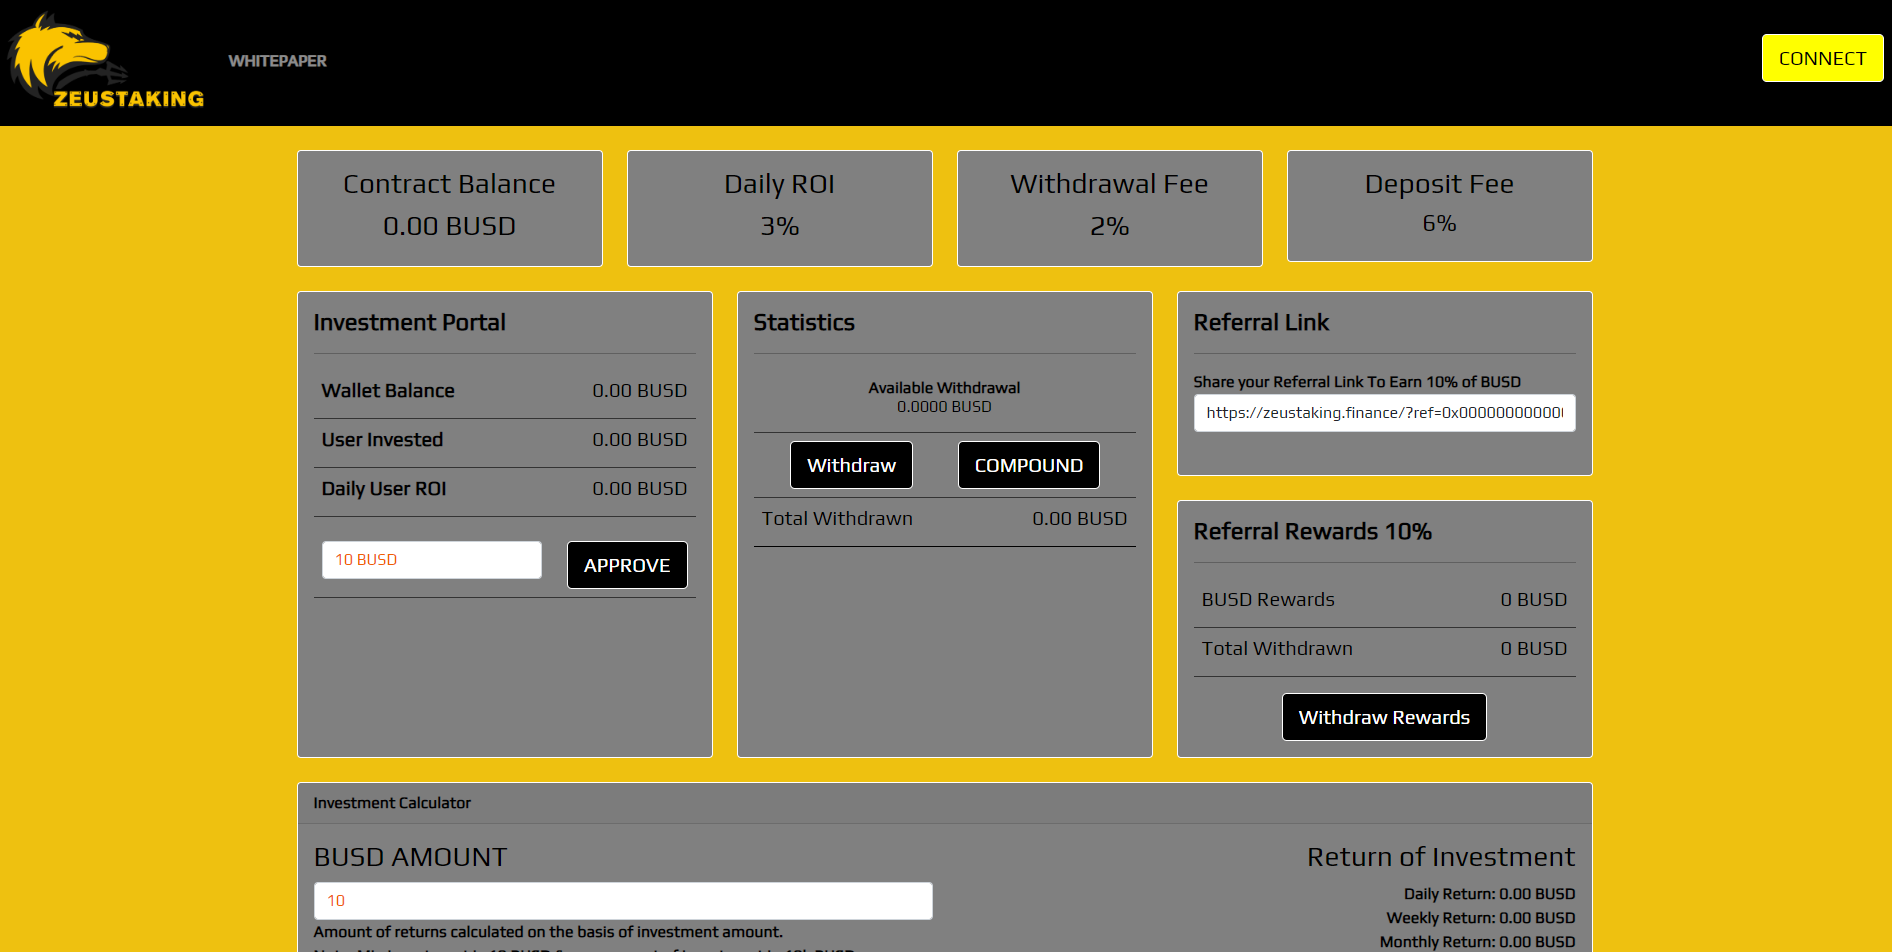This screenshot has width=1892, height=952.
Task: Click the Investment Portal heading
Action: [x=409, y=323]
